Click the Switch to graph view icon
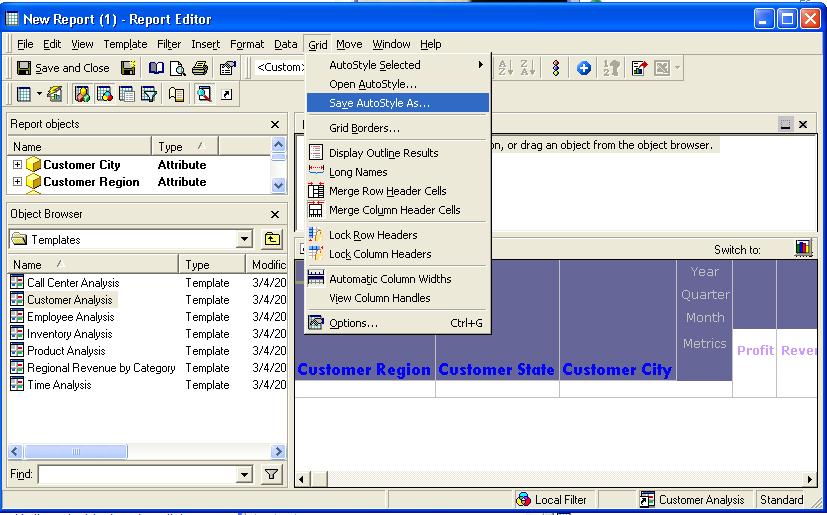Image resolution: width=827 pixels, height=515 pixels. 803,248
